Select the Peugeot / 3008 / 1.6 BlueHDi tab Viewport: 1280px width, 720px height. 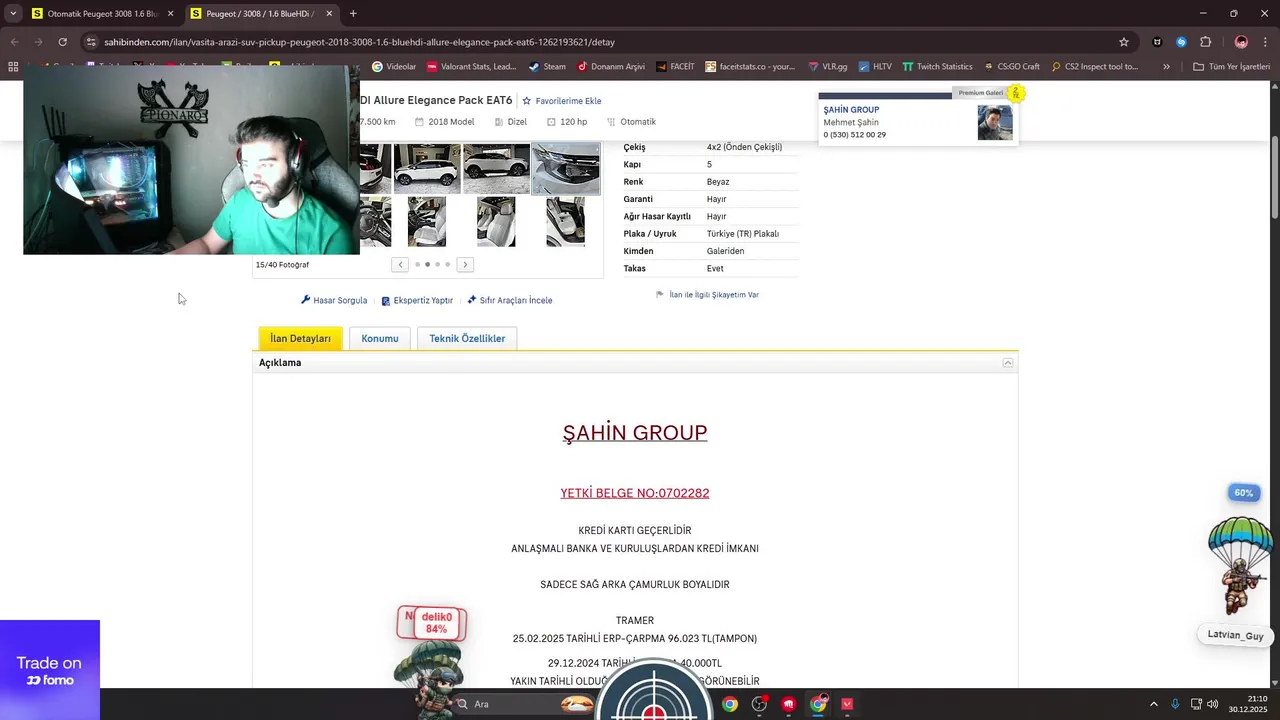pos(262,14)
